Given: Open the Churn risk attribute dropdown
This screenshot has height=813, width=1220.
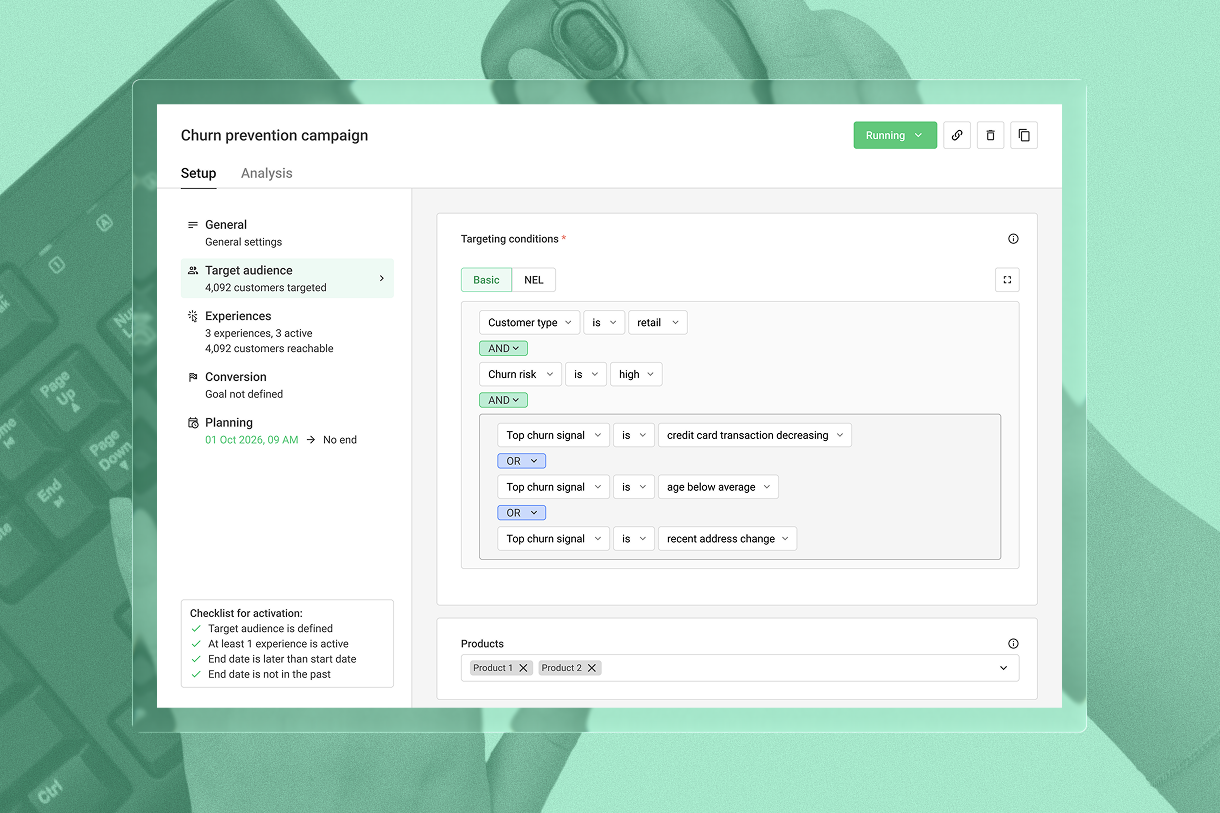Looking at the screenshot, I should coord(520,374).
